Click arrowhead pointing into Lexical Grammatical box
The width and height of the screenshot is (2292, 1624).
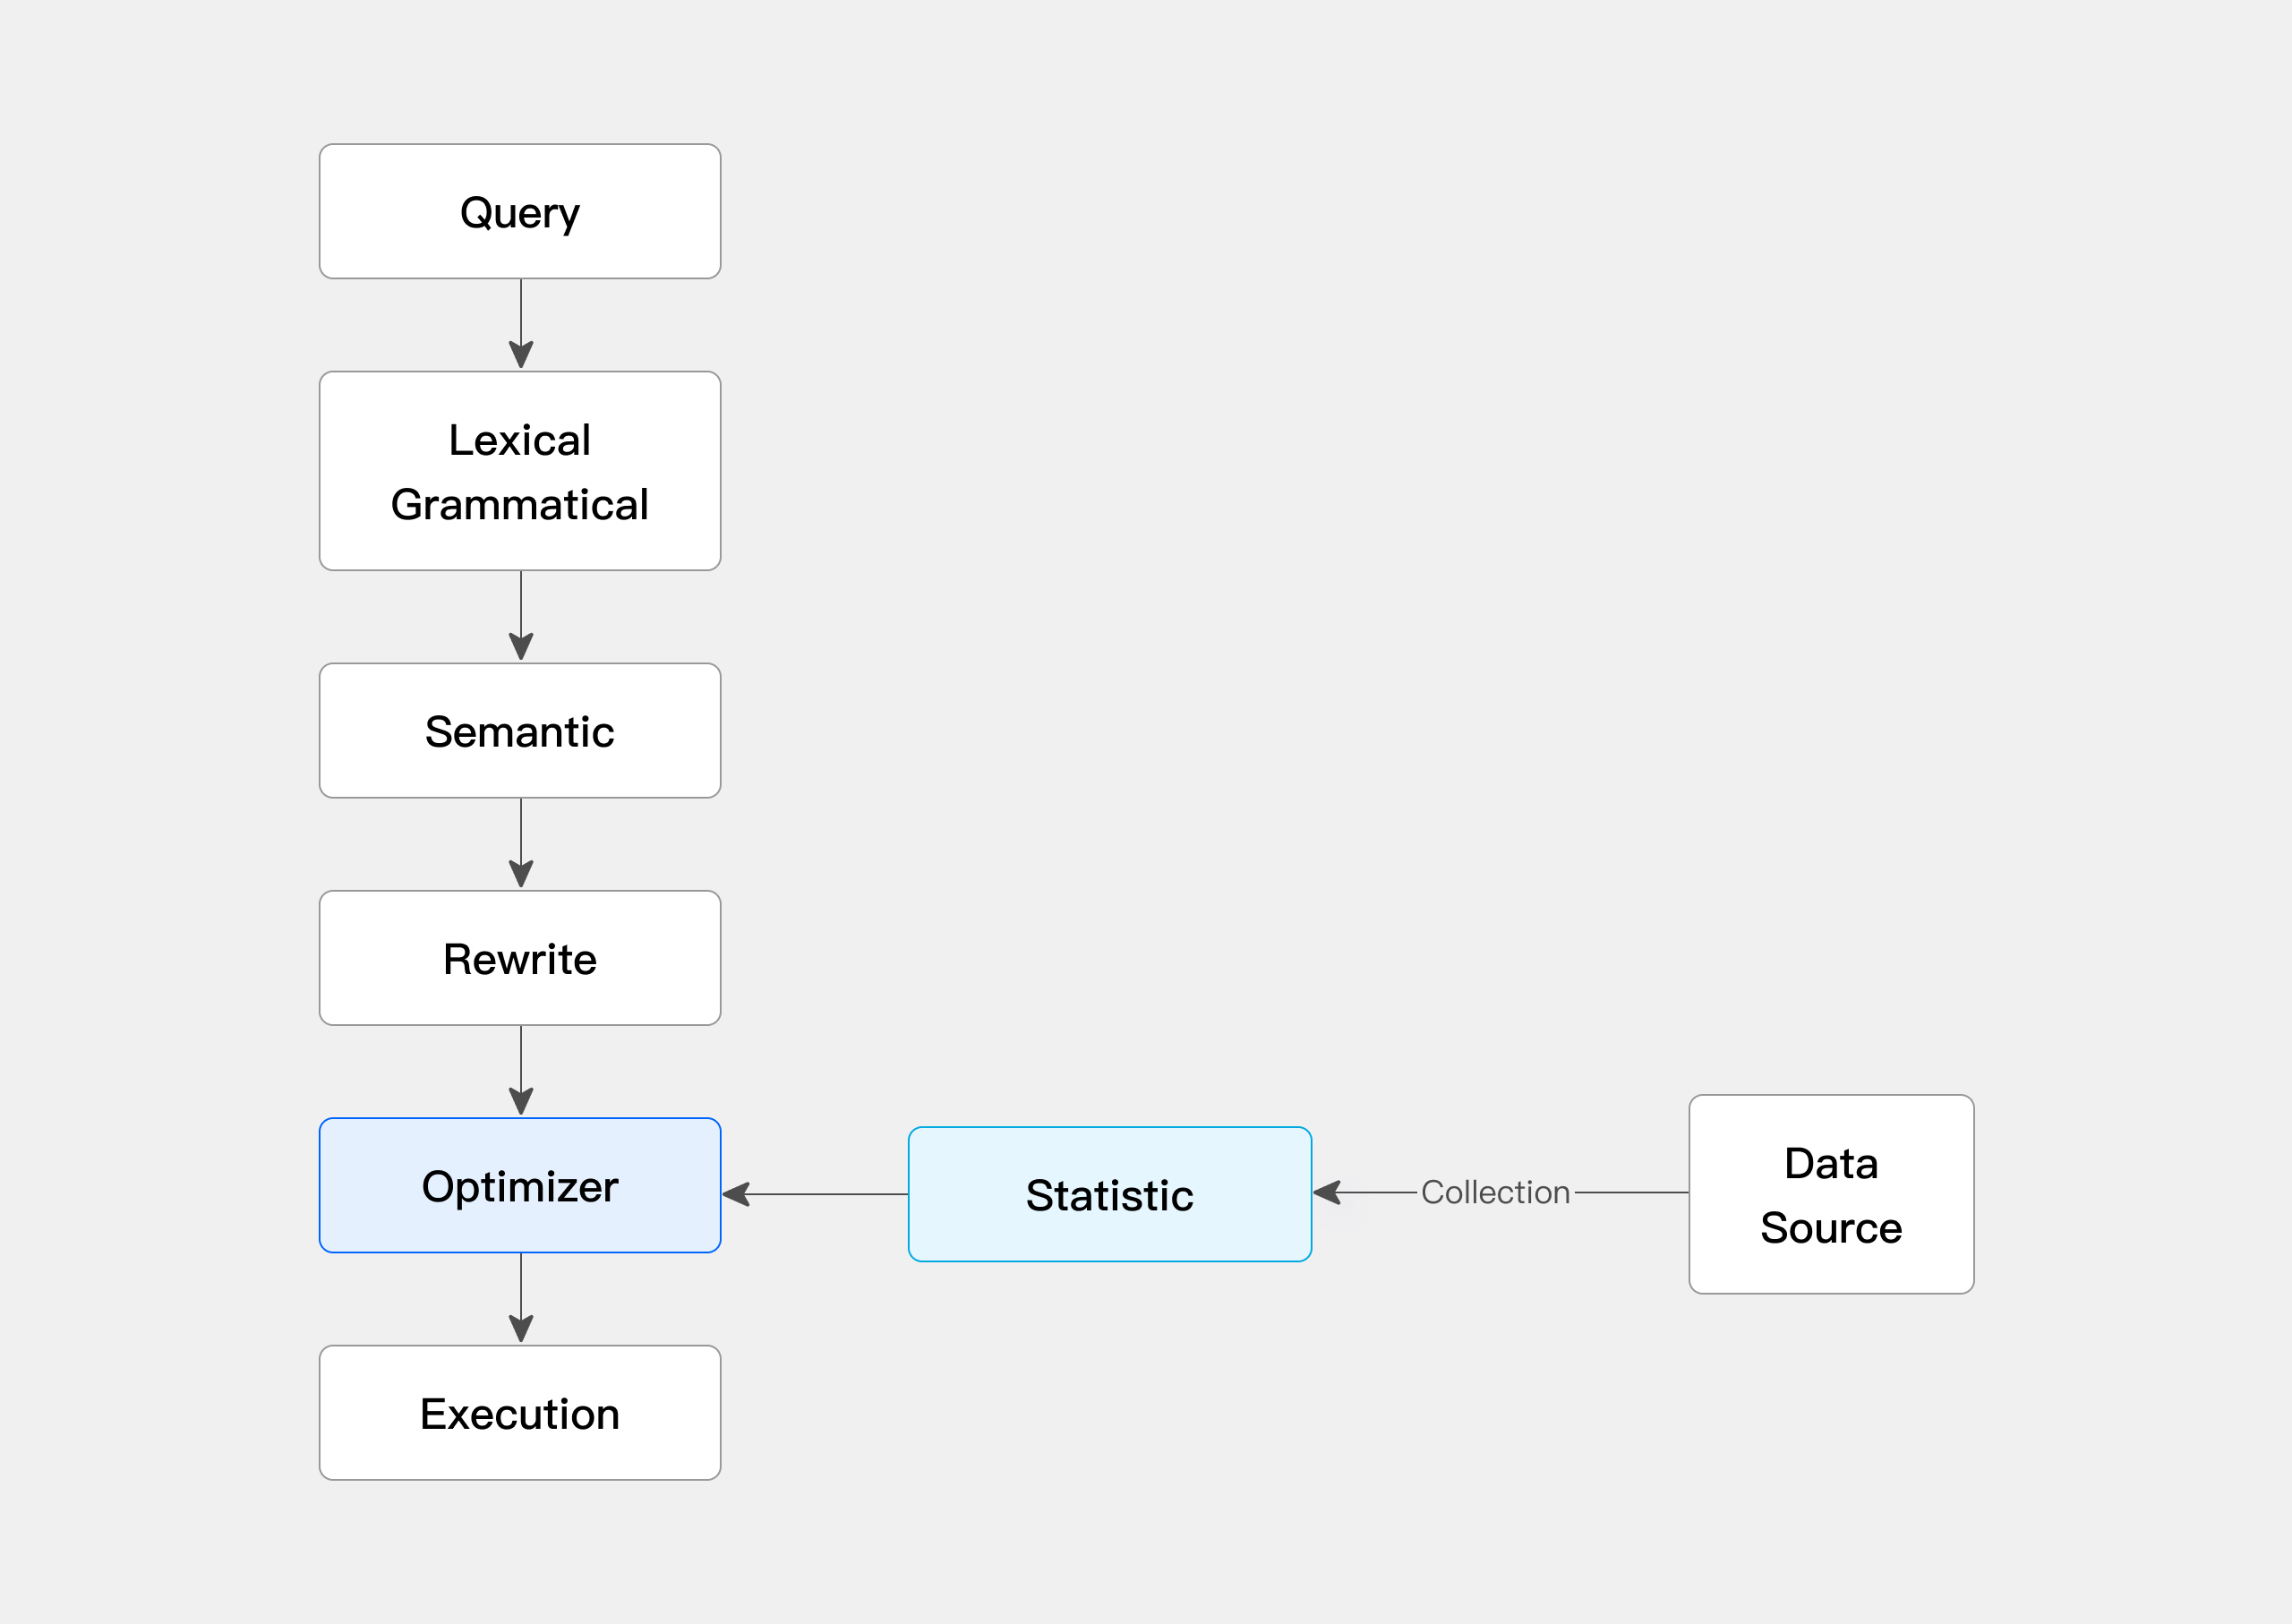coord(521,354)
